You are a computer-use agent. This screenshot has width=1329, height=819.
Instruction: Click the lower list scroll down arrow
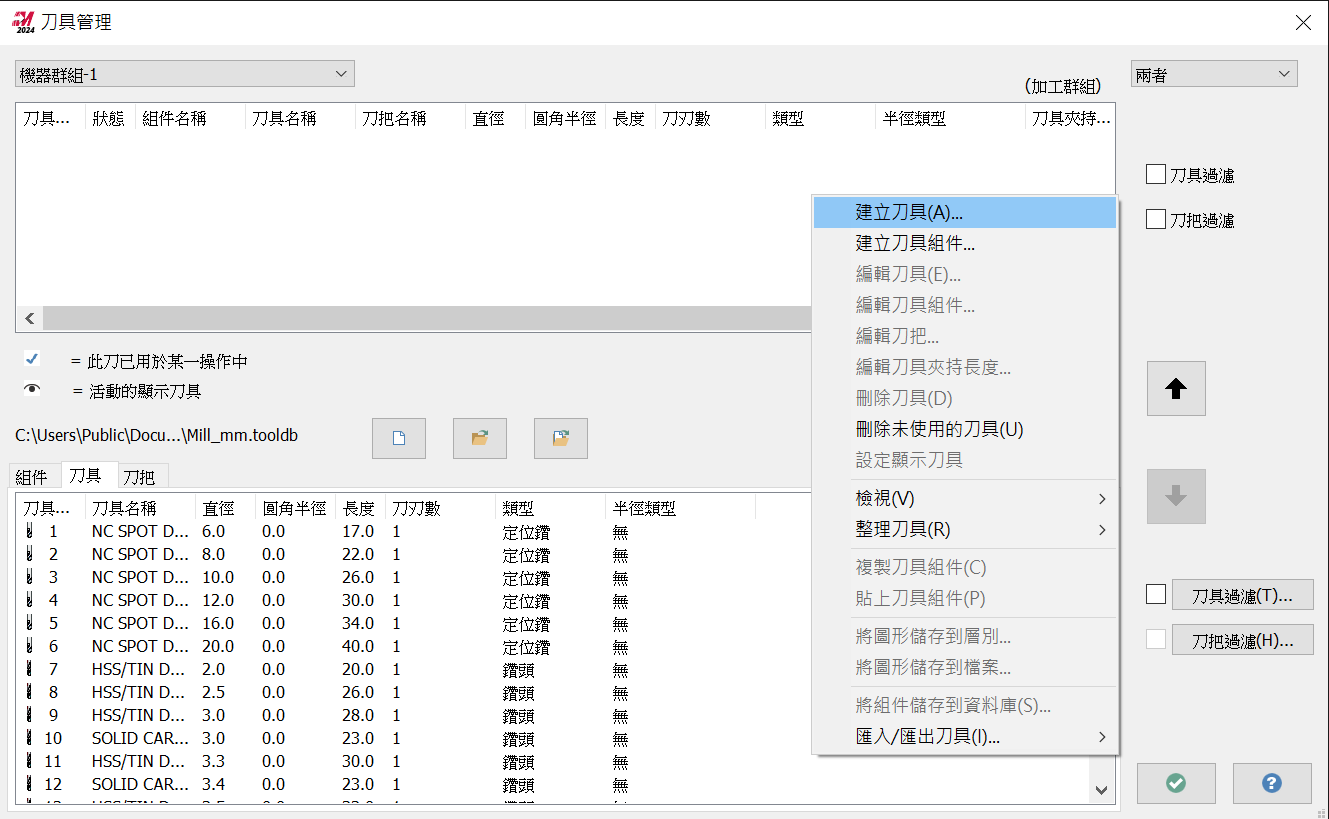click(x=1101, y=790)
